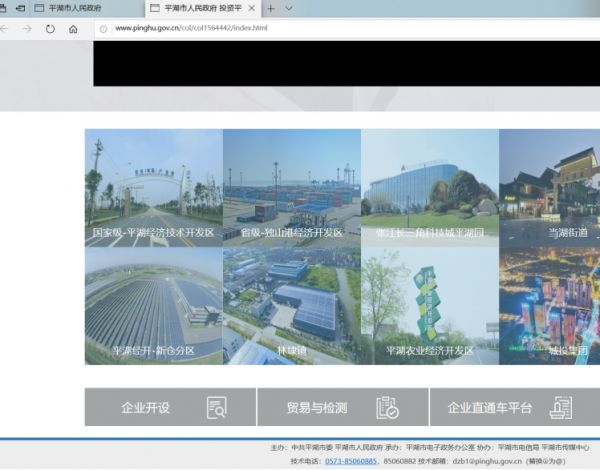Open 平湖农业经济开发区 thumbnail
Viewport: 600px width, 470px height.
pos(429,305)
